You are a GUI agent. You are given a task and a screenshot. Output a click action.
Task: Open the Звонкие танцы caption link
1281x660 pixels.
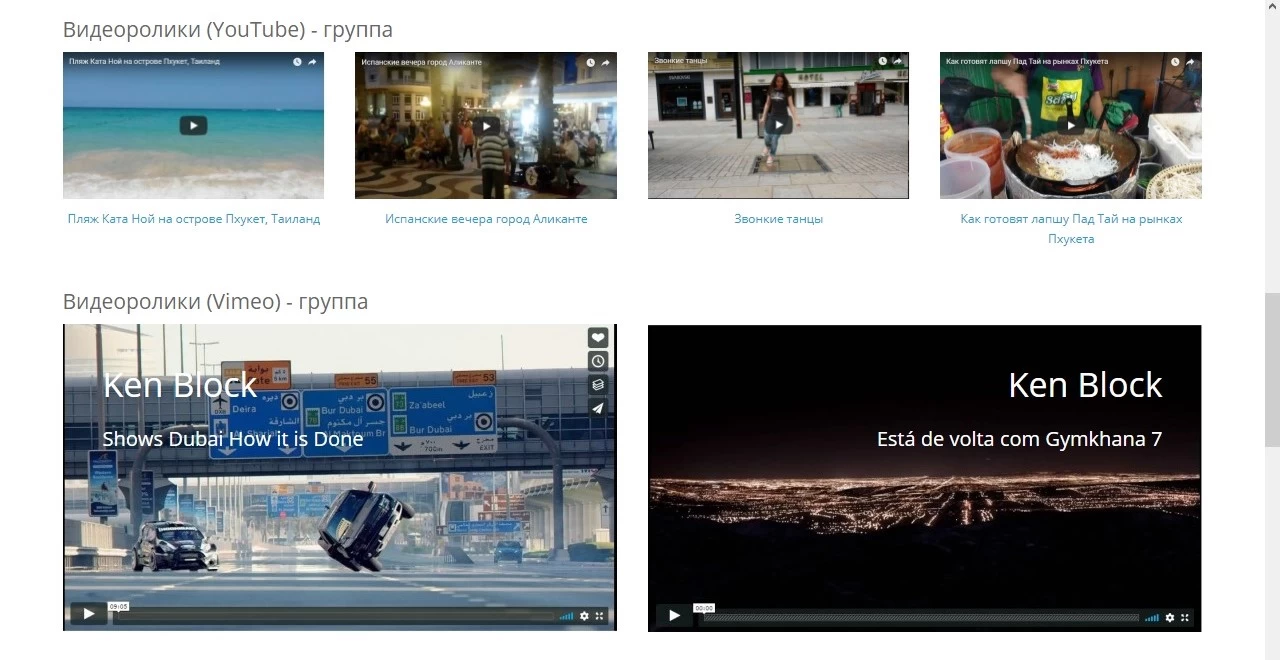(x=778, y=219)
